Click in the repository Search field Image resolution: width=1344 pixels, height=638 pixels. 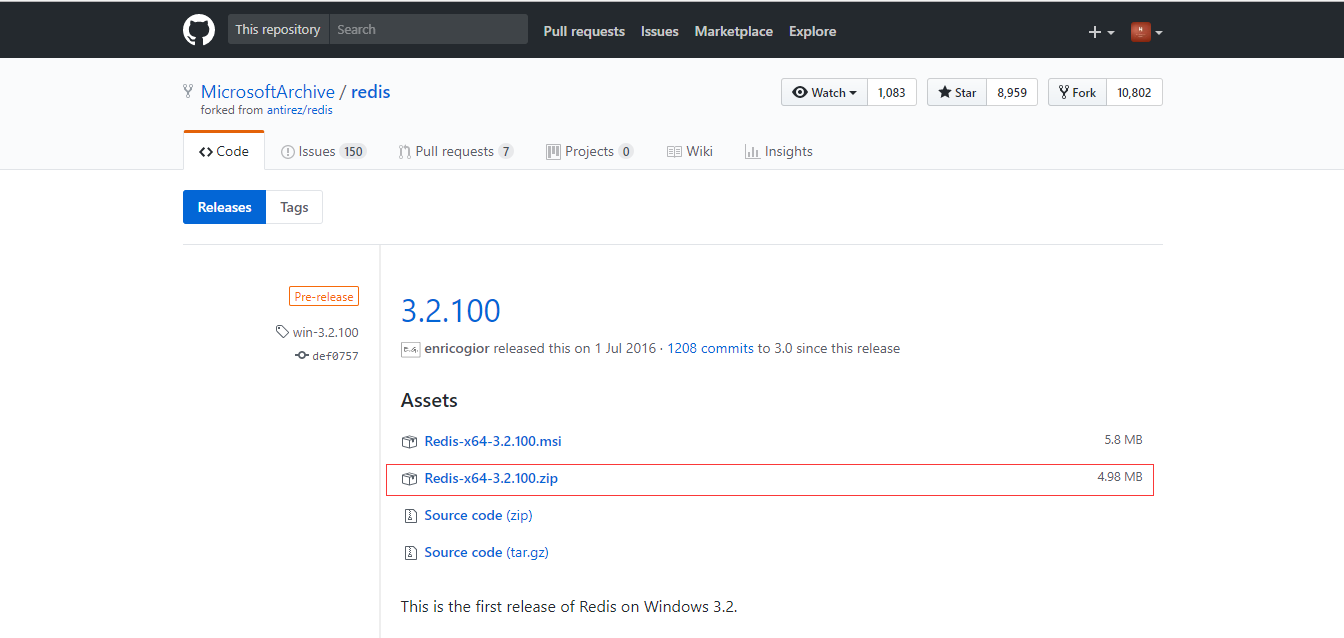428,30
